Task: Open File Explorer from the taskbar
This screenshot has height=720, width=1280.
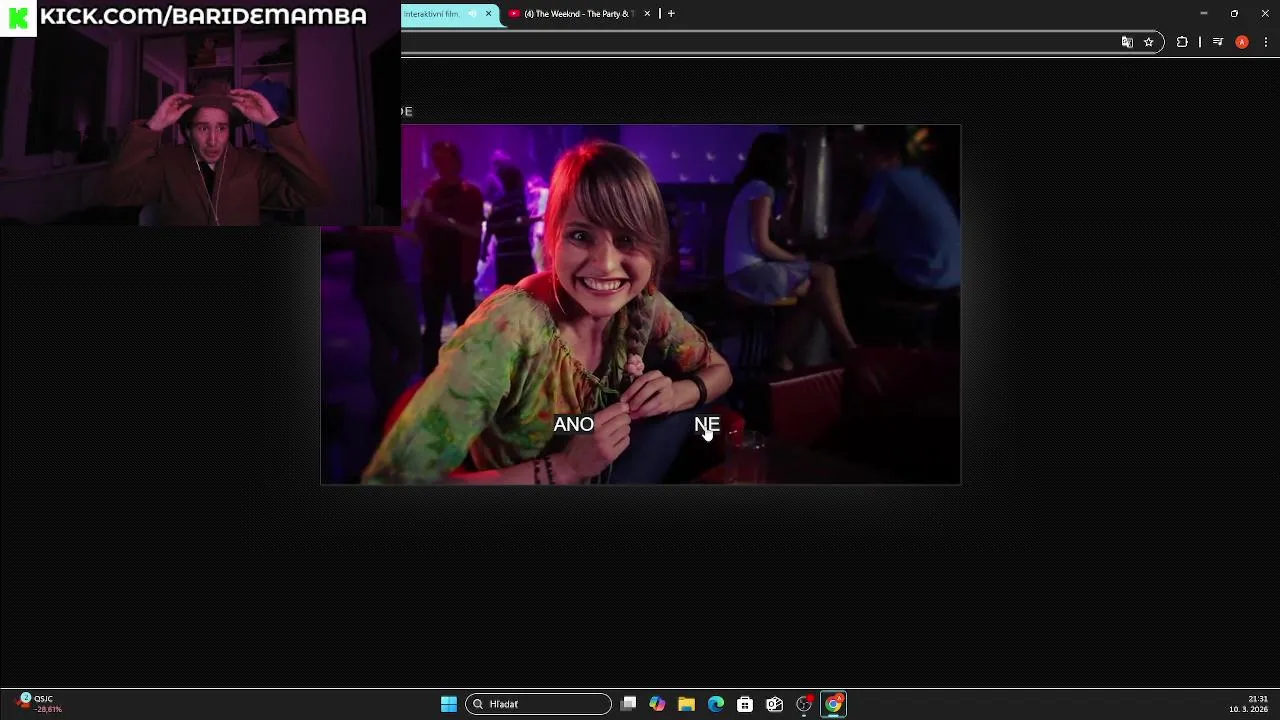Action: (686, 704)
